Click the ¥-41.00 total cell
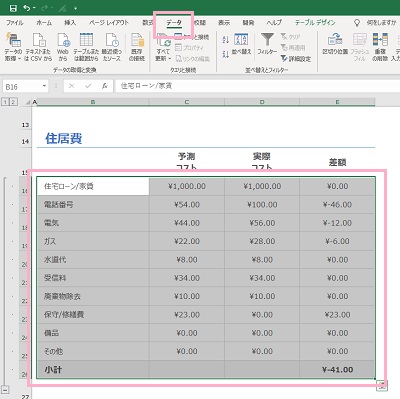This screenshot has width=400, height=399. pyautogui.click(x=337, y=370)
